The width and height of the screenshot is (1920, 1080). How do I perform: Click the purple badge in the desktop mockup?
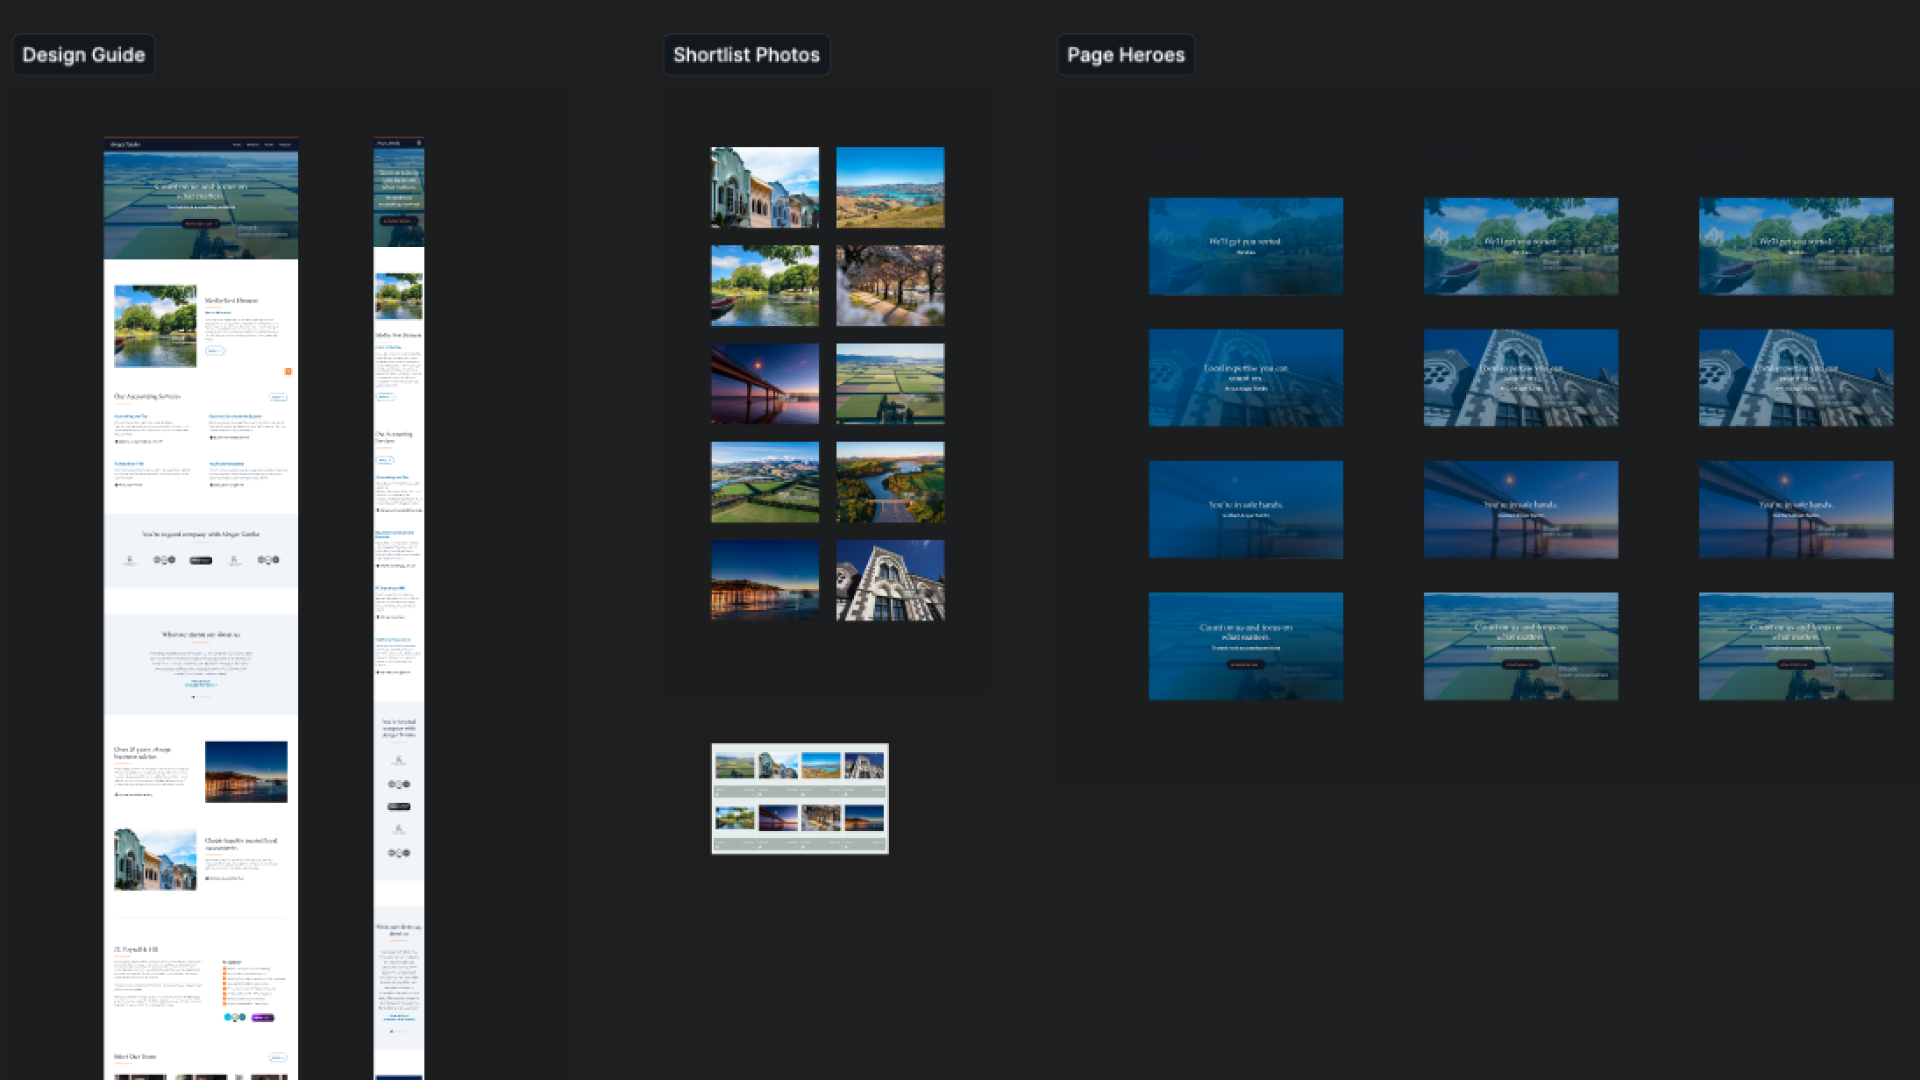(263, 1018)
